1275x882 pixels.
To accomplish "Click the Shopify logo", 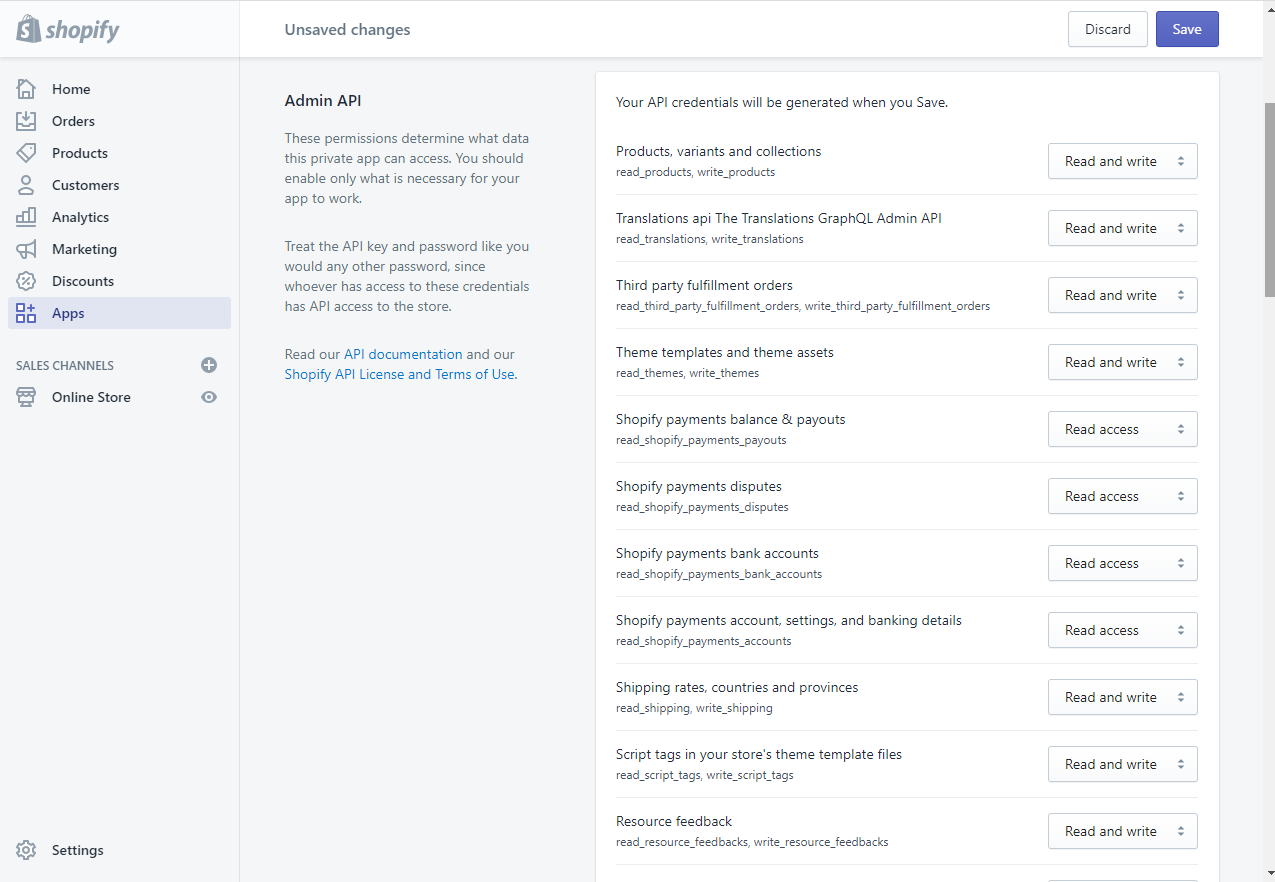I will pyautogui.click(x=68, y=29).
